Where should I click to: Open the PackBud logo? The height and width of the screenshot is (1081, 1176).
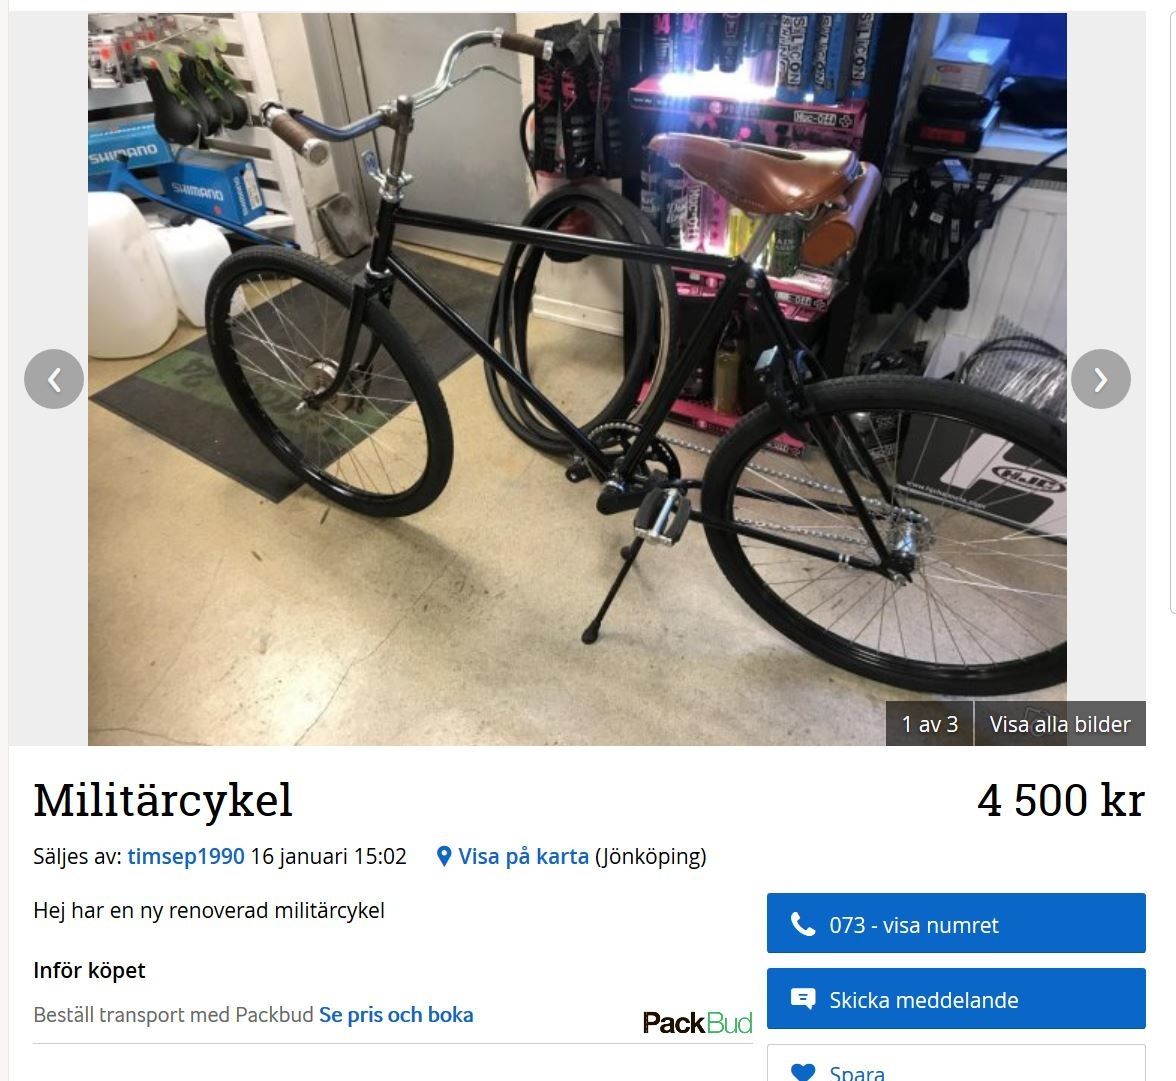698,1022
